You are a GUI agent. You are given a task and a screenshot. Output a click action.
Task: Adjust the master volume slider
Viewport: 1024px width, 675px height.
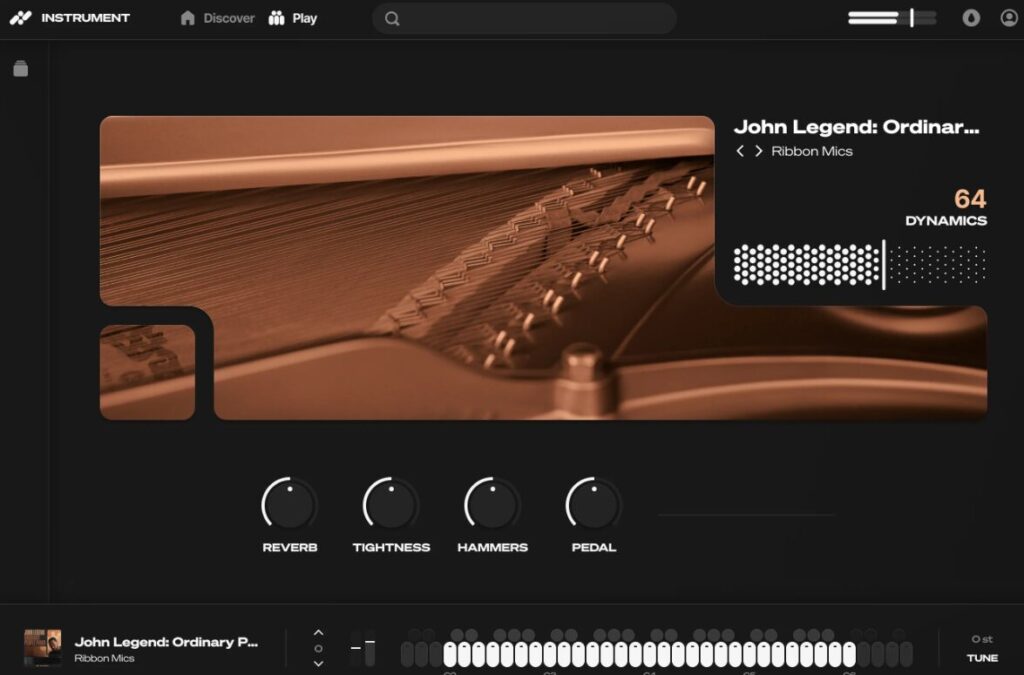click(892, 18)
